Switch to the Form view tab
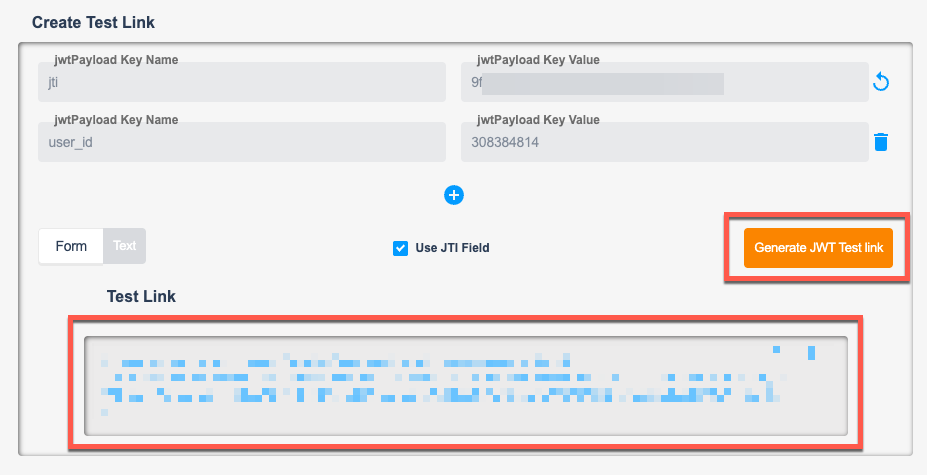The width and height of the screenshot is (927, 475). click(71, 246)
